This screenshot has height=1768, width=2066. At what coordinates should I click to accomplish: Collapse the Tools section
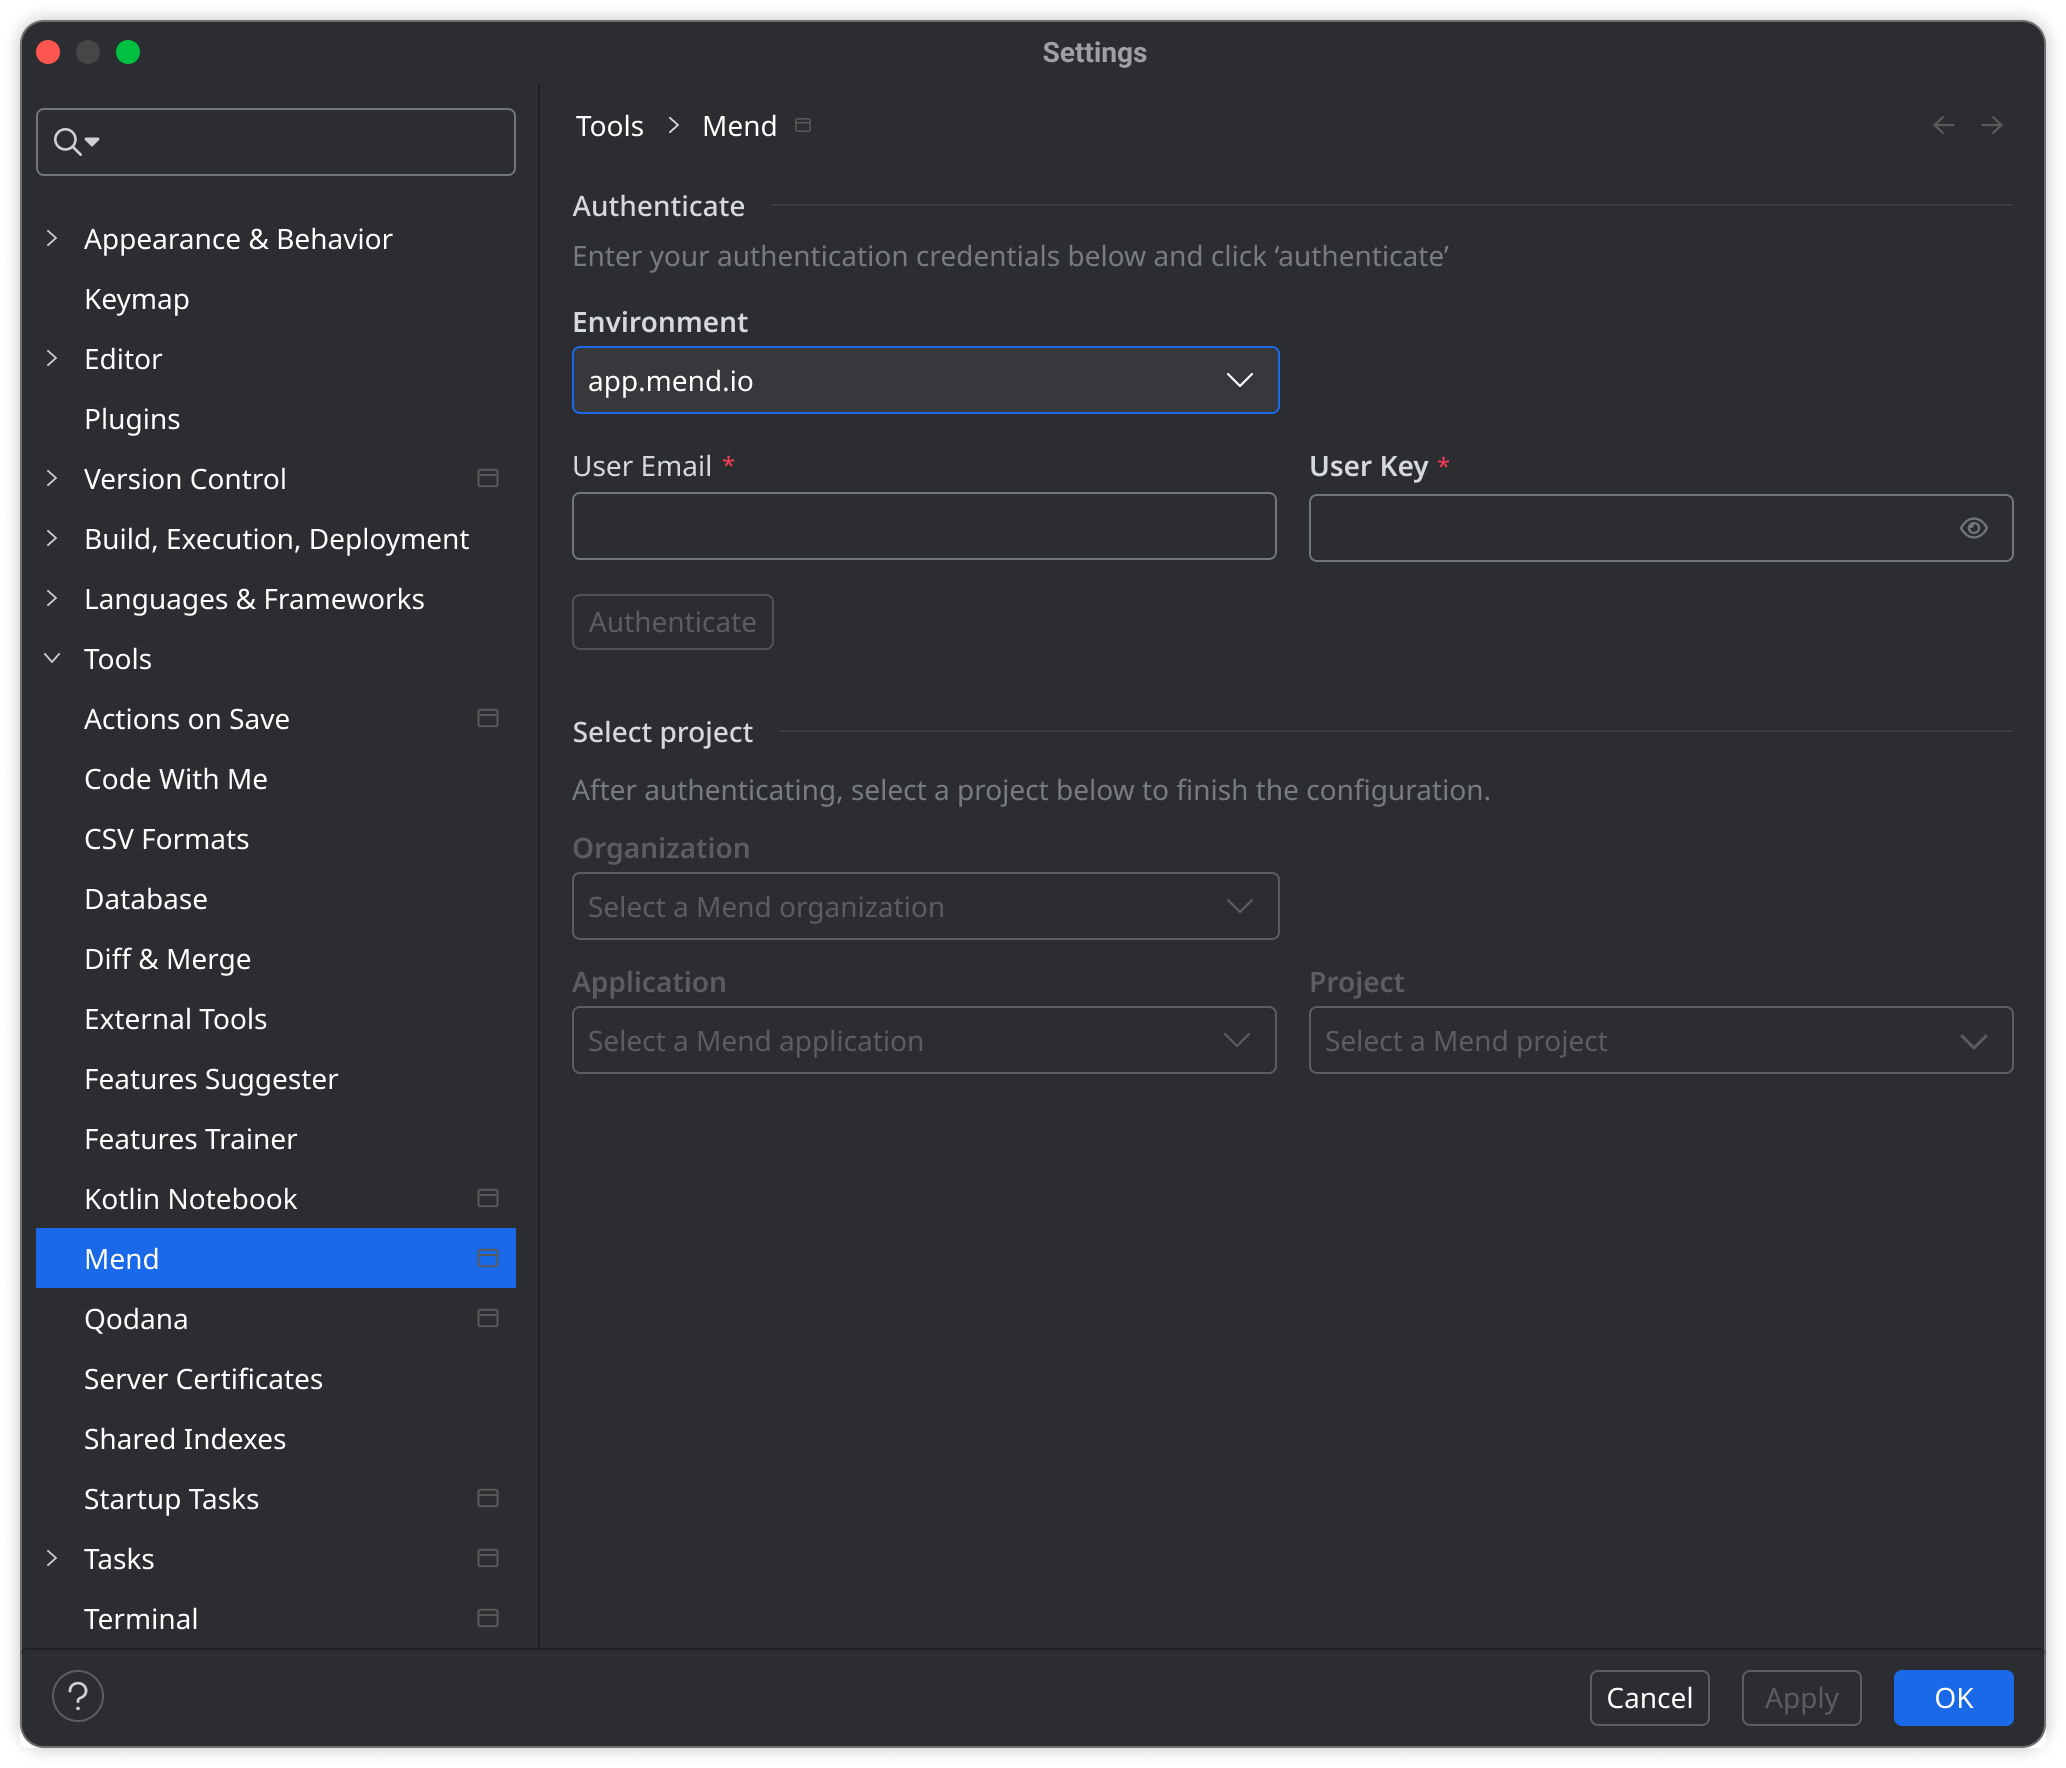pyautogui.click(x=52, y=658)
